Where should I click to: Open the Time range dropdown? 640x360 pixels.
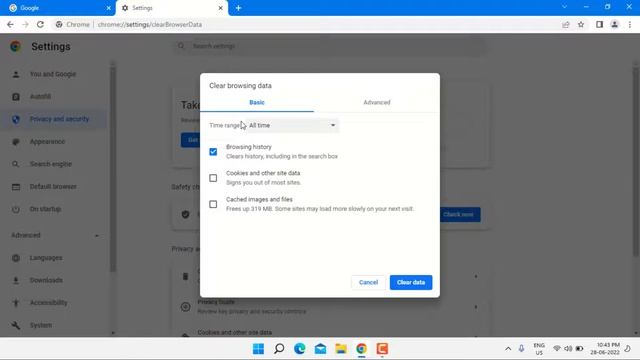292,125
